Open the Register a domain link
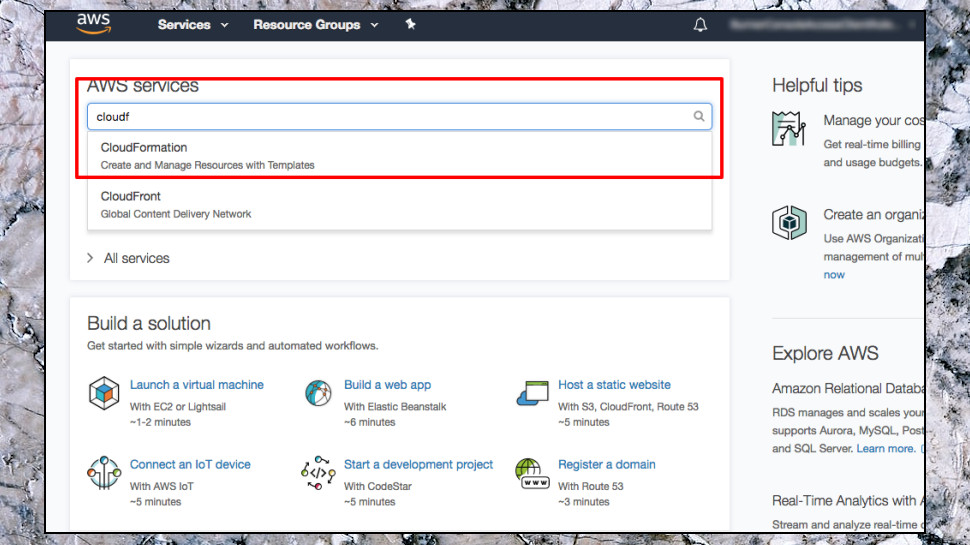970x545 pixels. coord(606,465)
